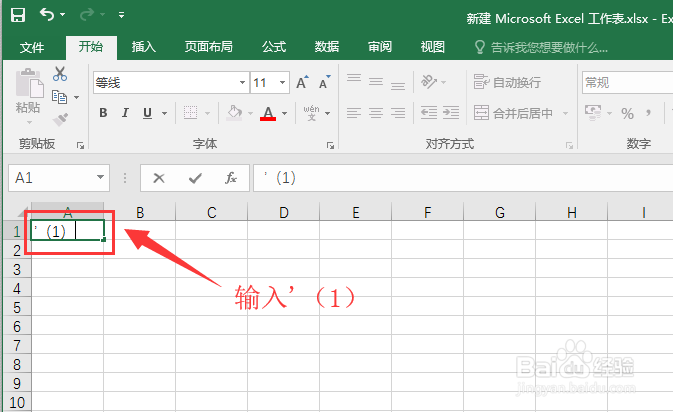Toggle Italic formatting
Image resolution: width=673 pixels, height=412 pixels.
tap(125, 113)
